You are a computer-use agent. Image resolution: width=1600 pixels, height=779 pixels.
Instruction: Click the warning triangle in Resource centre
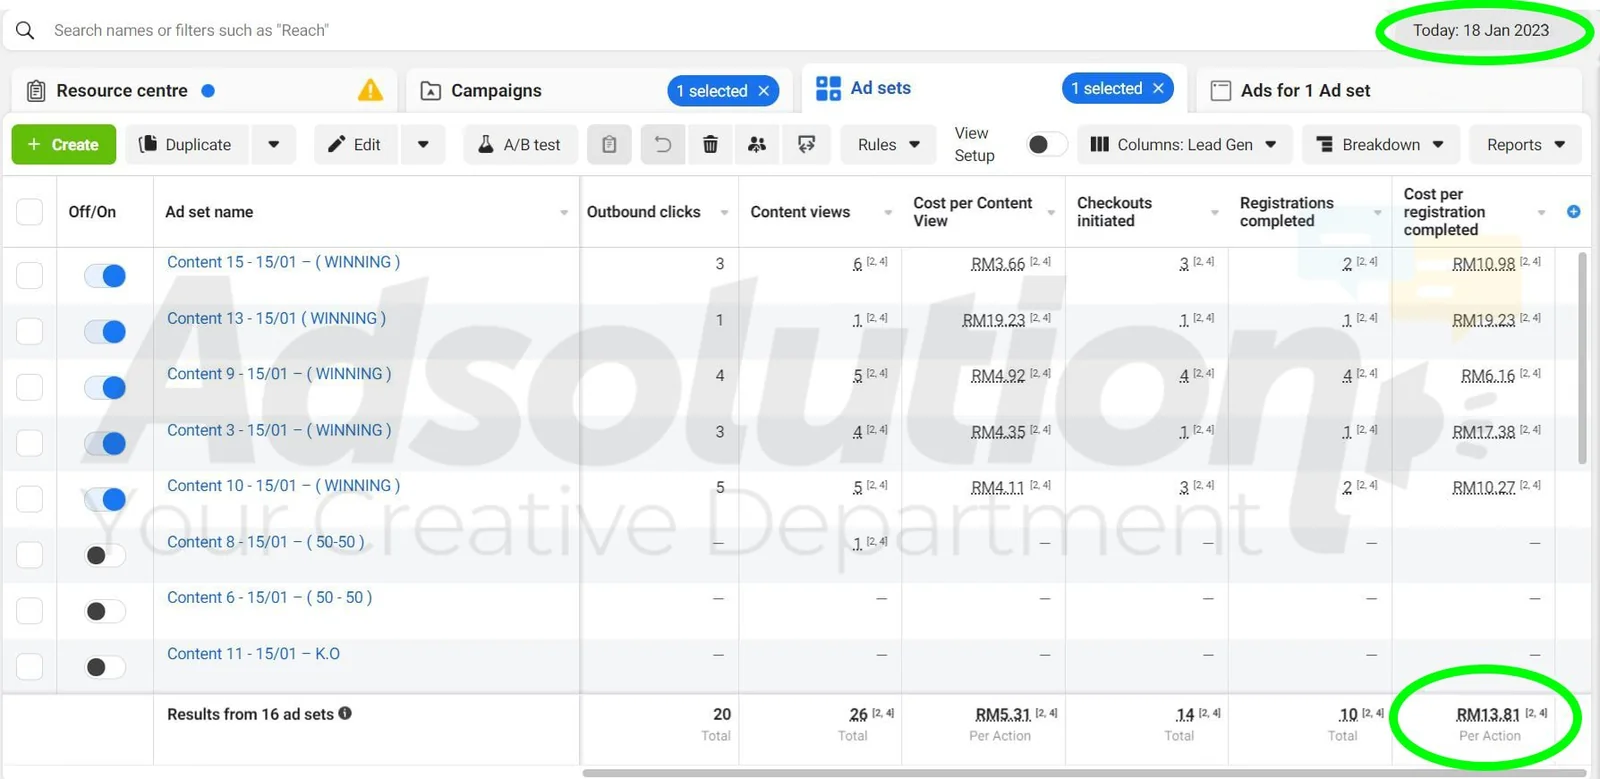click(370, 90)
